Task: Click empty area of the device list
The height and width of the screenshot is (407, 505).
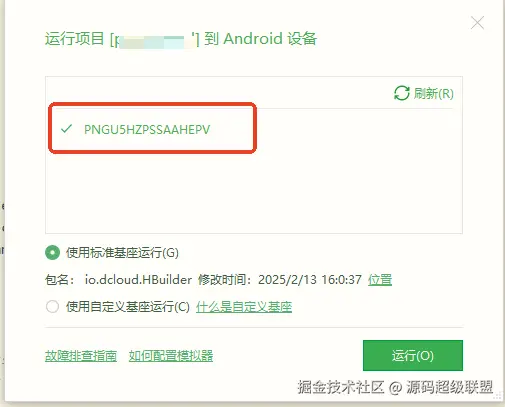Action: pos(253,193)
